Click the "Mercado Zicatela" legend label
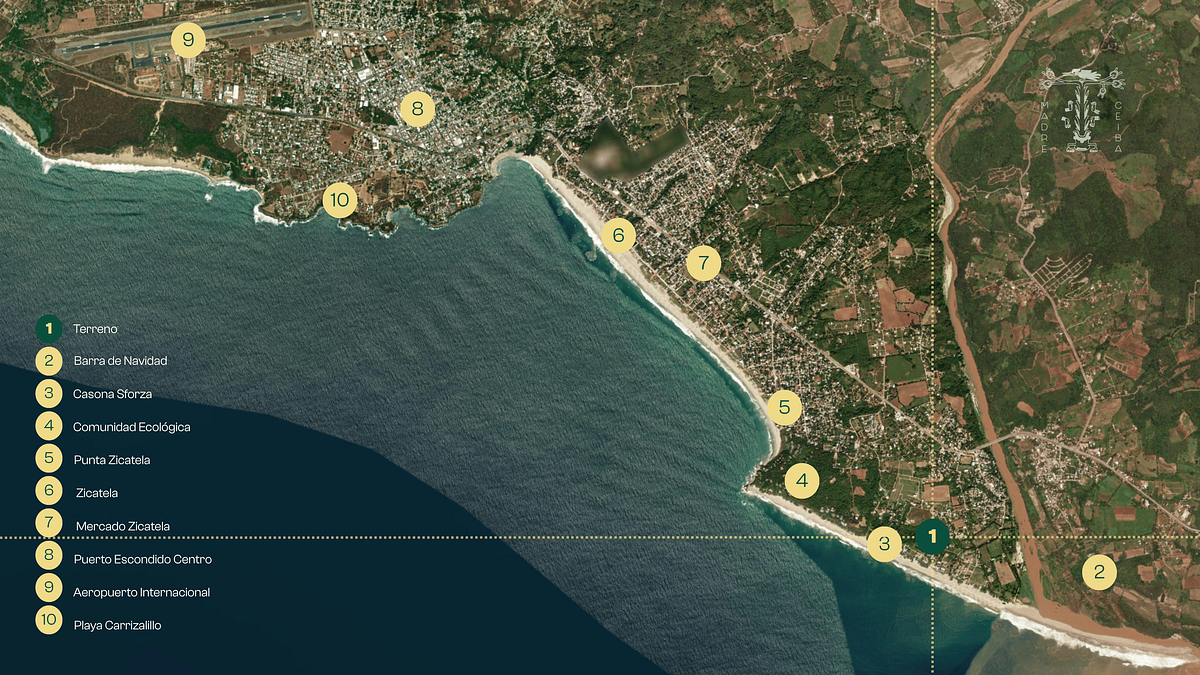Image resolution: width=1200 pixels, height=675 pixels. coord(123,526)
